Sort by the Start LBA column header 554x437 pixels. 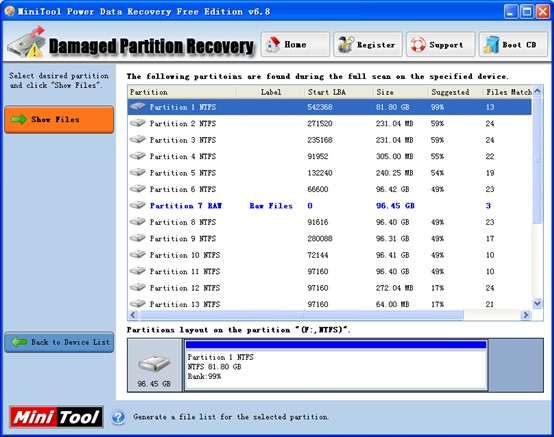pos(338,92)
